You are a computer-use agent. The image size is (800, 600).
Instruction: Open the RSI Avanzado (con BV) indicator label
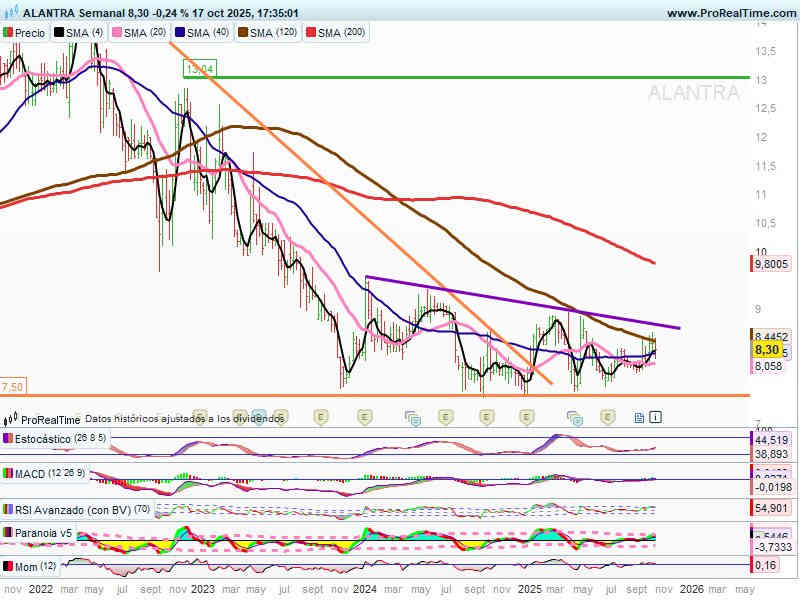click(68, 508)
